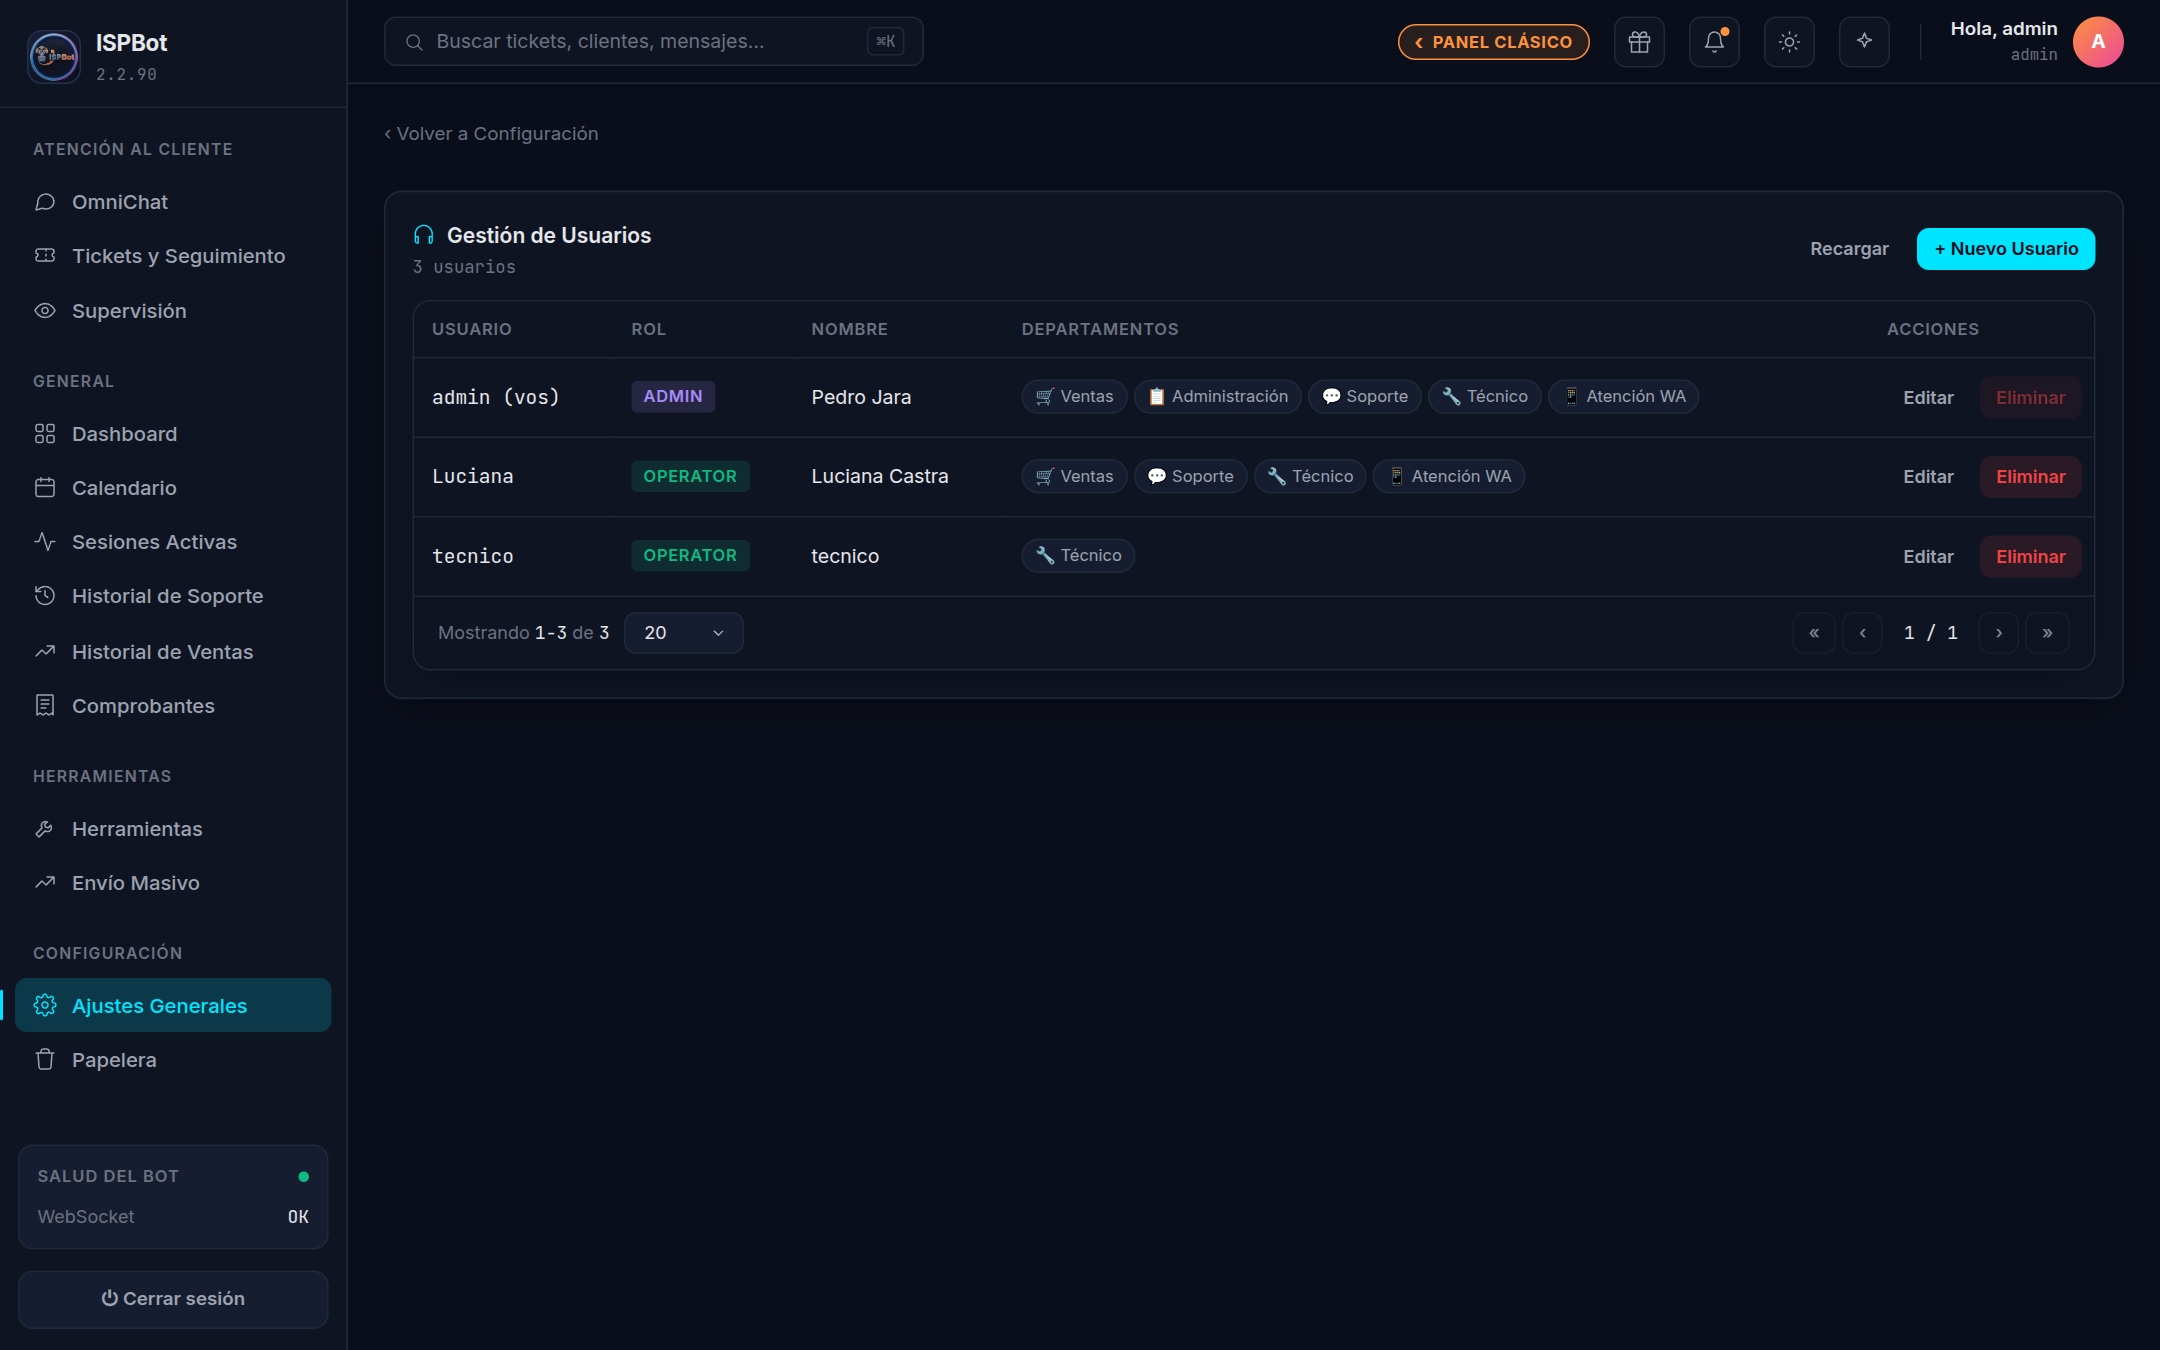2160x1350 pixels.
Task: Click the ⌘K shortcut badge
Action: tap(885, 42)
